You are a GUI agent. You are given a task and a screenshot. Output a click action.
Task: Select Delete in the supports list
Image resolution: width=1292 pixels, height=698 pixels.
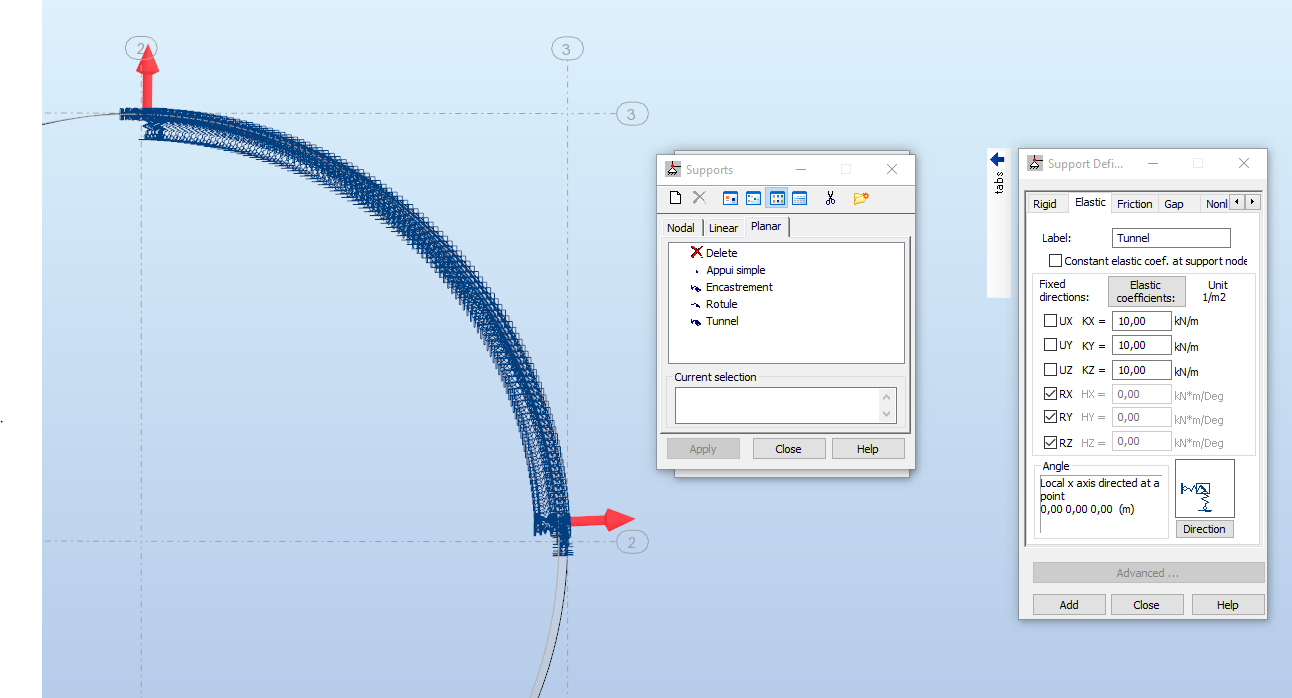coord(721,253)
